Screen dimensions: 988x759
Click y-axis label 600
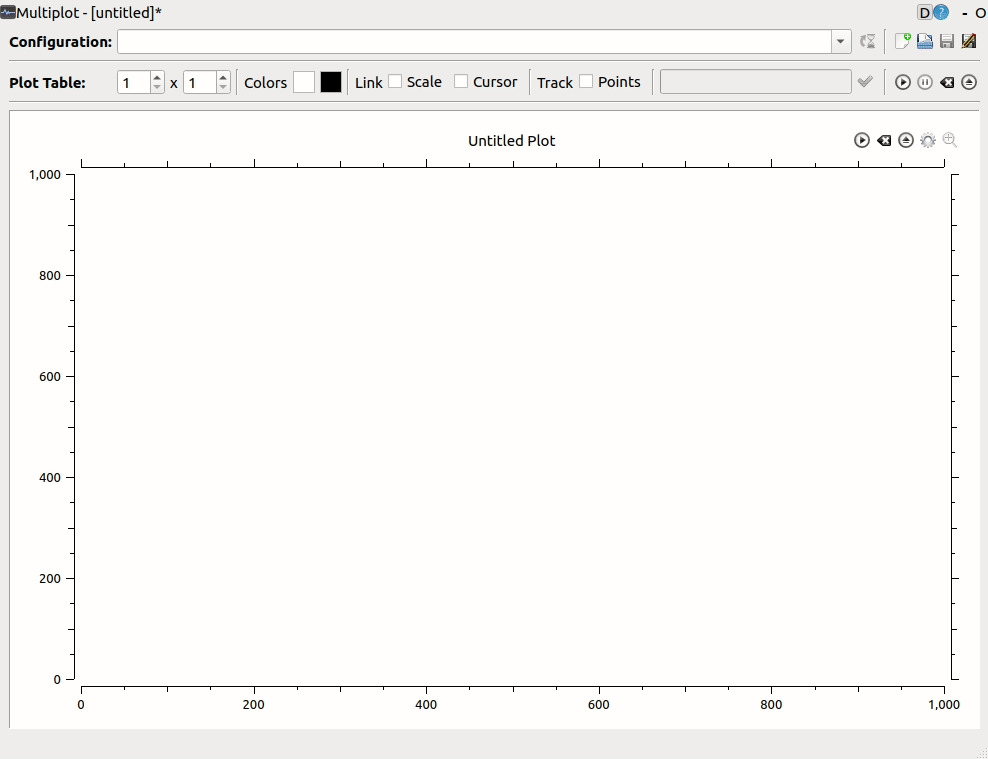50,376
